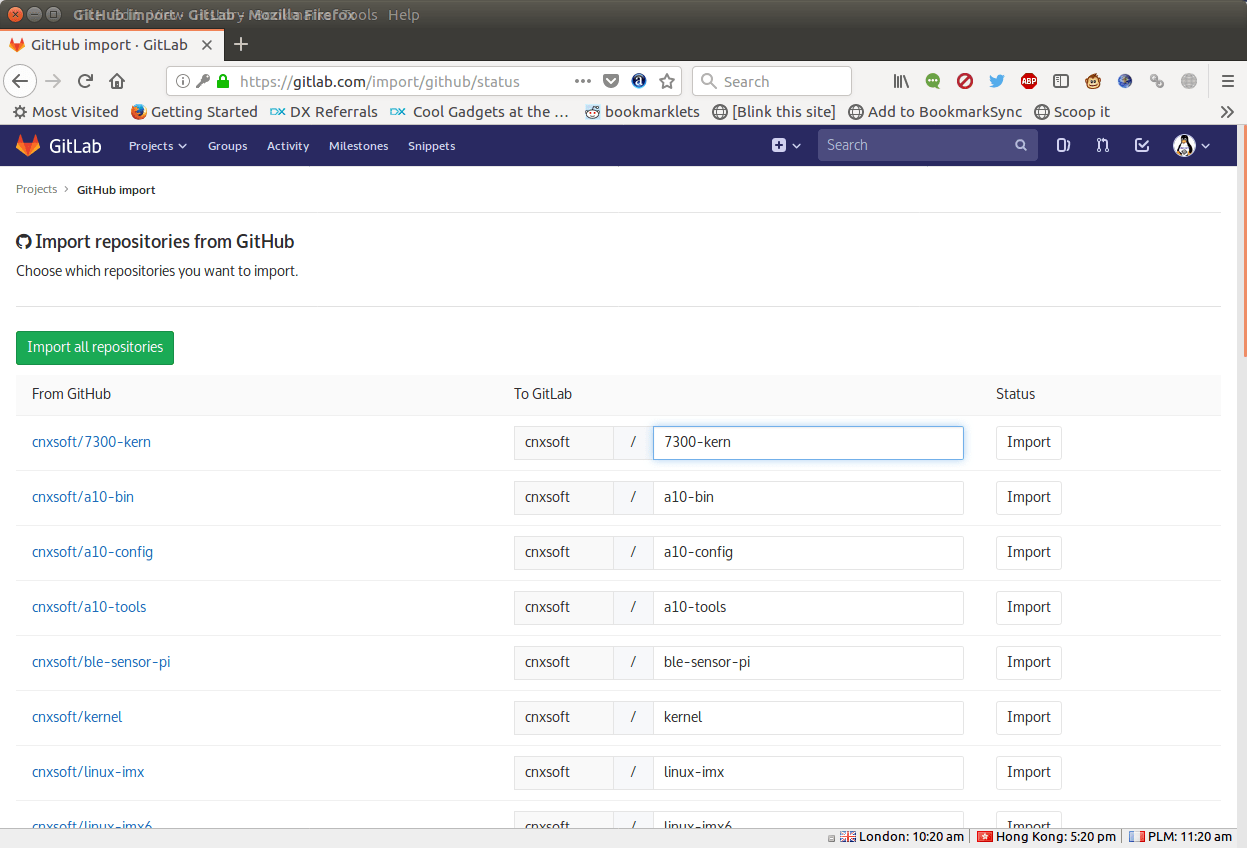Expand the user avatar dropdown menu
Viewport: 1247px width, 848px height.
pos(1191,145)
